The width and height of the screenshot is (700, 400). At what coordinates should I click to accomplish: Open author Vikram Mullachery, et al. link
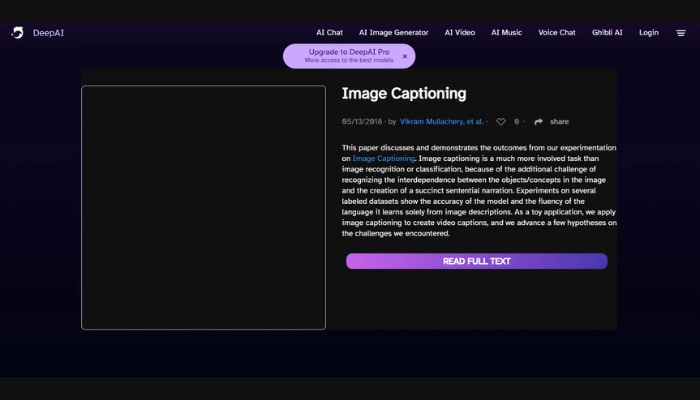point(442,121)
